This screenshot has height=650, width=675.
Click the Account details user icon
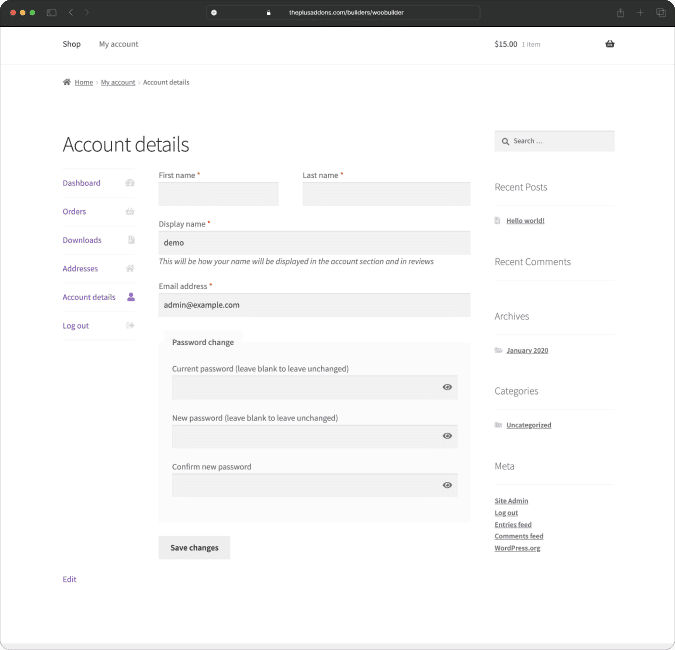click(x=131, y=297)
